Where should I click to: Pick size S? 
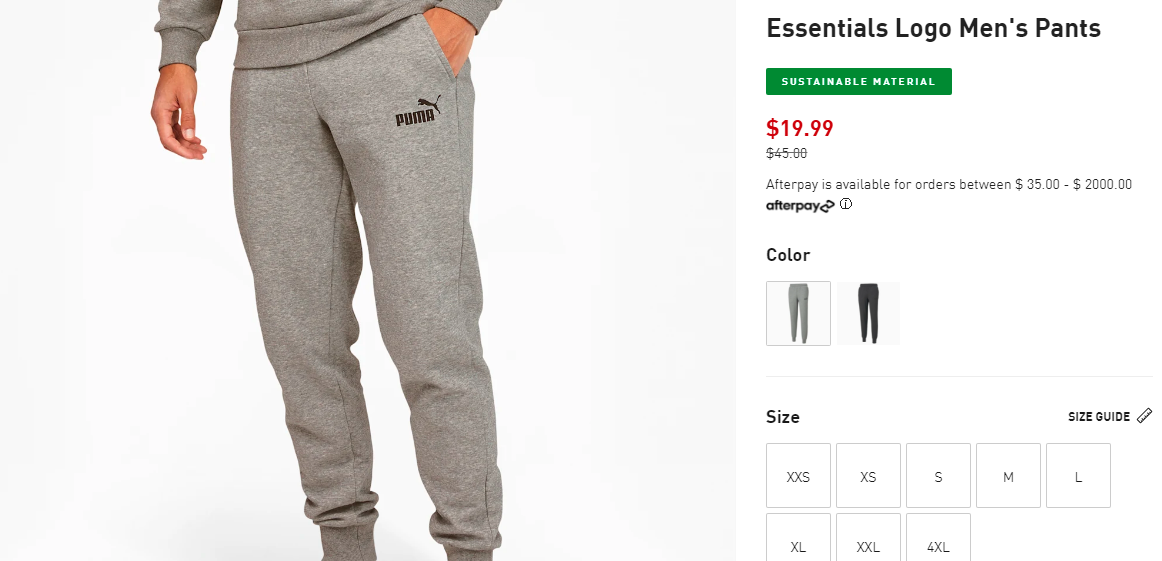(x=938, y=476)
